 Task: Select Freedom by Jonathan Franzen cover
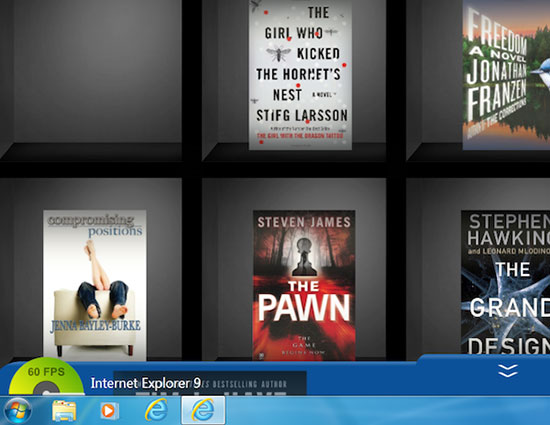(506, 75)
